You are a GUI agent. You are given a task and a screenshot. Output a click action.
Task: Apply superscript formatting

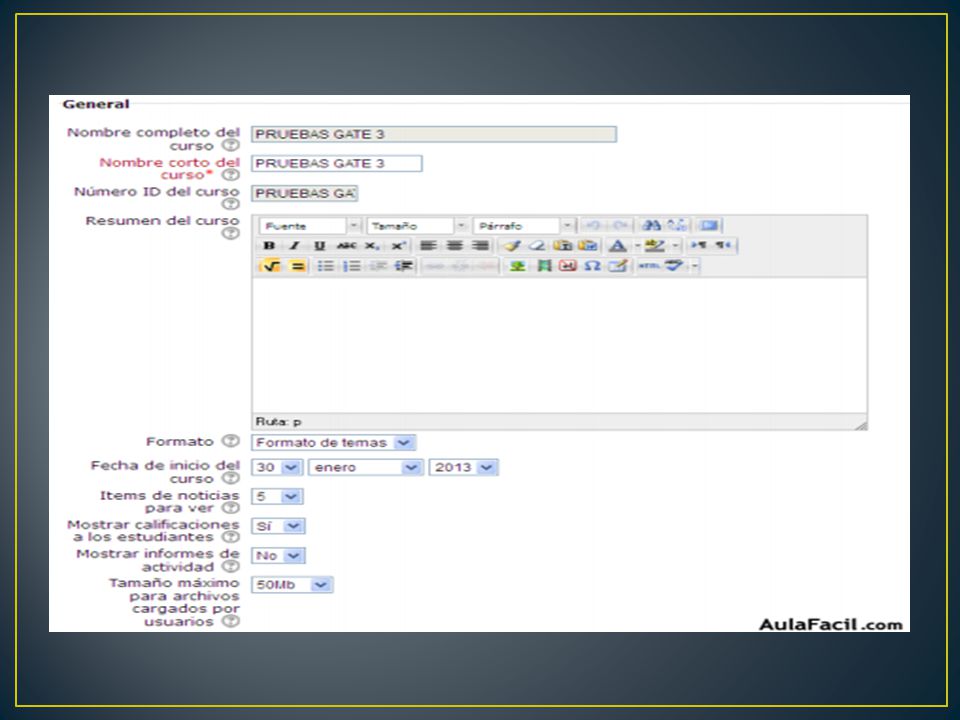point(398,246)
